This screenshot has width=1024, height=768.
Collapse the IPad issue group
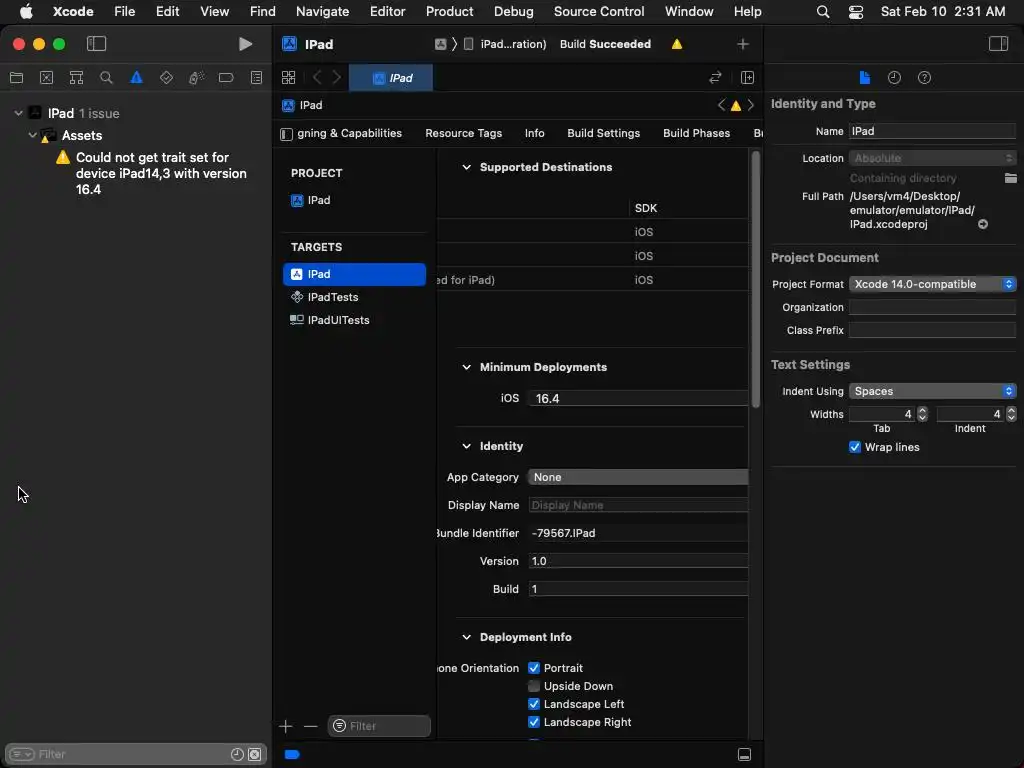point(18,113)
